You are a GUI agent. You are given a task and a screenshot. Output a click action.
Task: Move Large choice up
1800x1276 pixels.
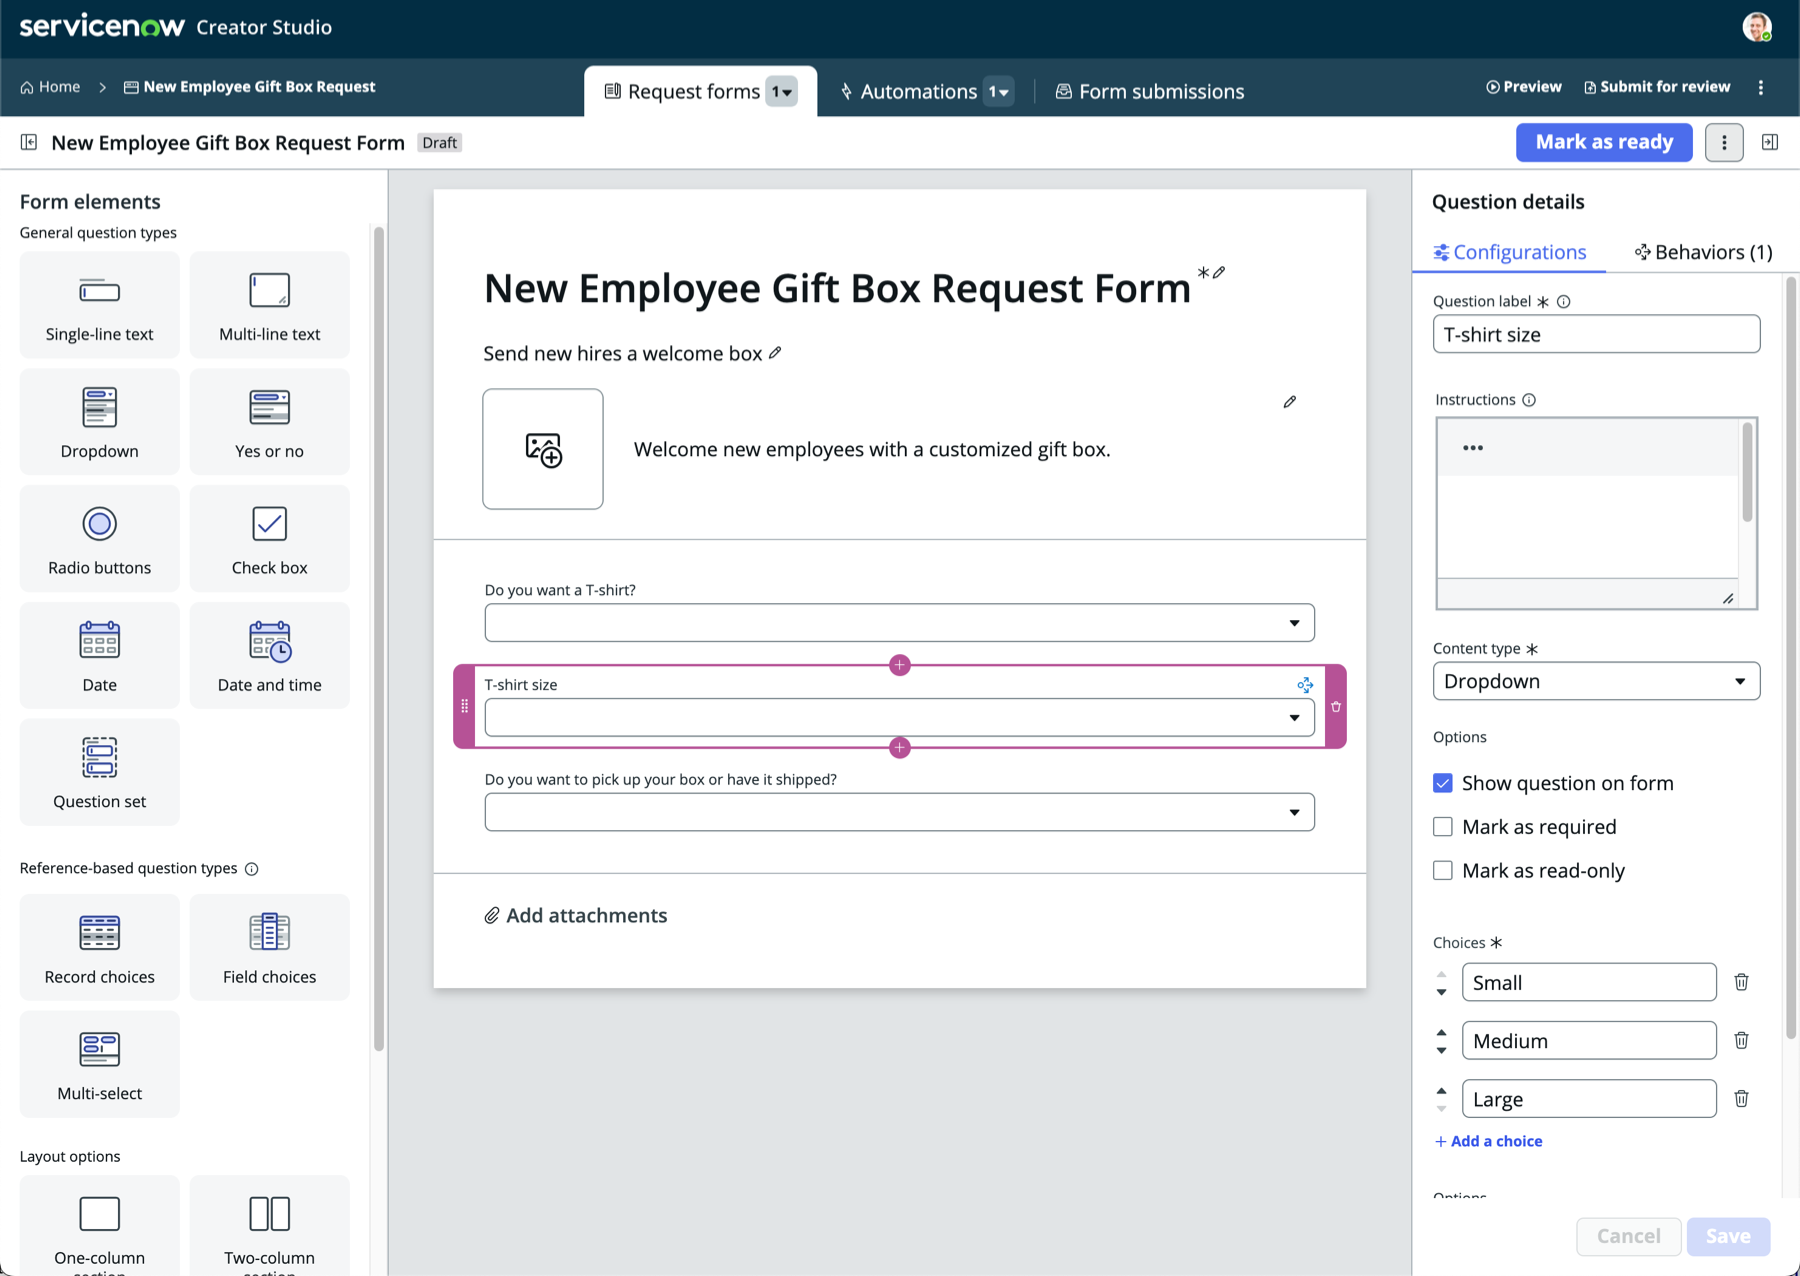(x=1441, y=1090)
